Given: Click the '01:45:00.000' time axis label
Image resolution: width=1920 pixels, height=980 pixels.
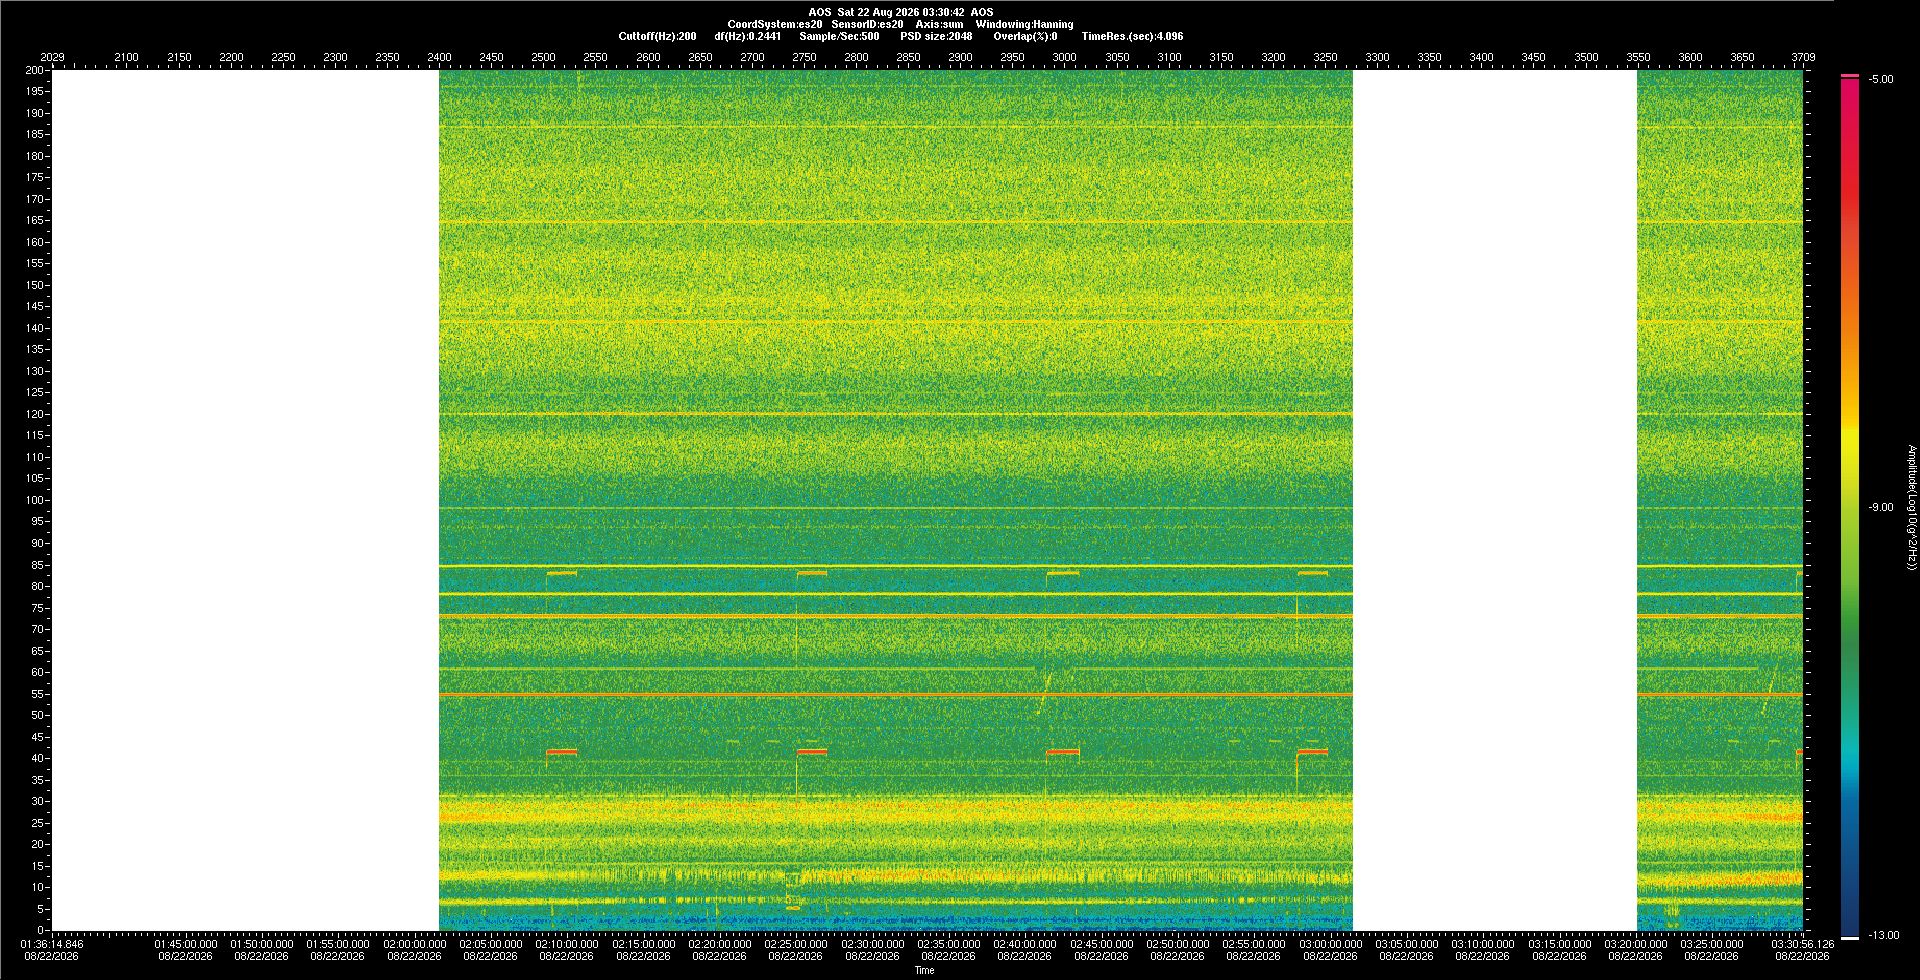Looking at the screenshot, I should click(x=186, y=943).
